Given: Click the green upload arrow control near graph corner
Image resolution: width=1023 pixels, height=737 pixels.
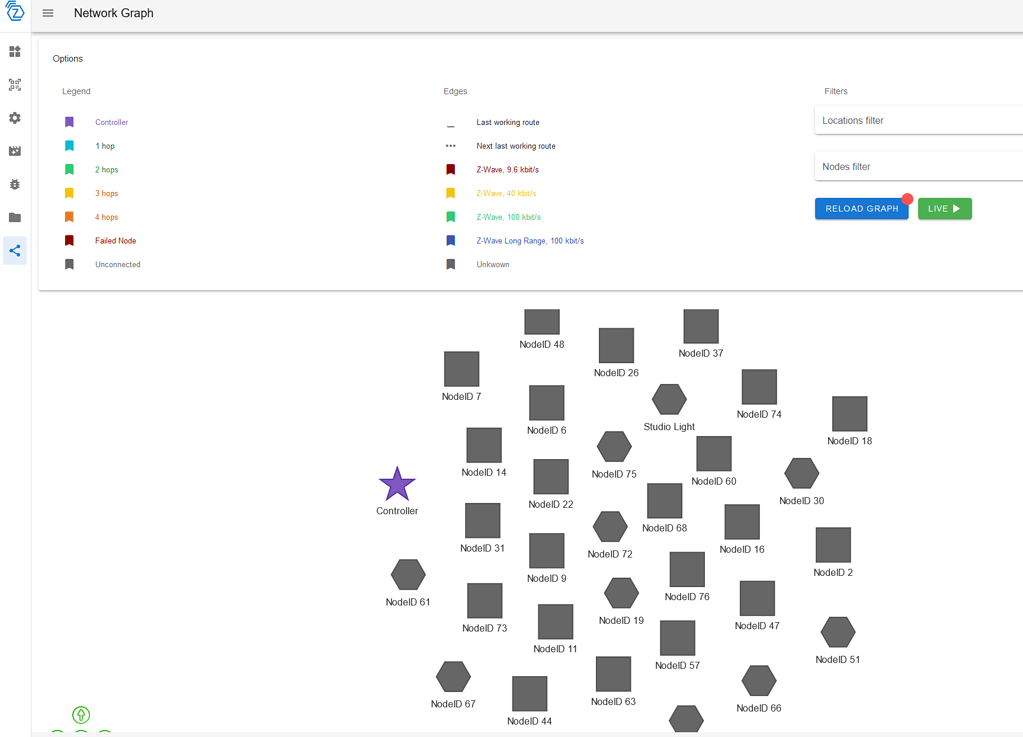Looking at the screenshot, I should point(80,714).
